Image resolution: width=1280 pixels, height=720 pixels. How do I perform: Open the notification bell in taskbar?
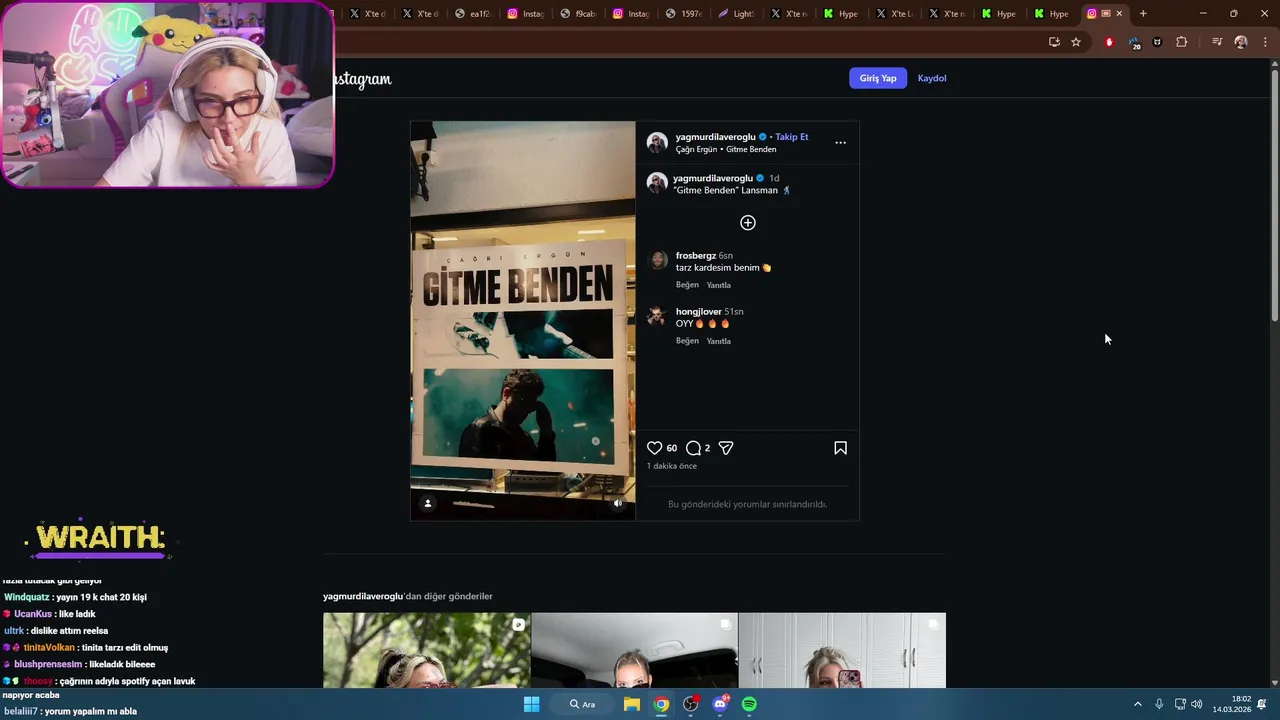point(1262,704)
